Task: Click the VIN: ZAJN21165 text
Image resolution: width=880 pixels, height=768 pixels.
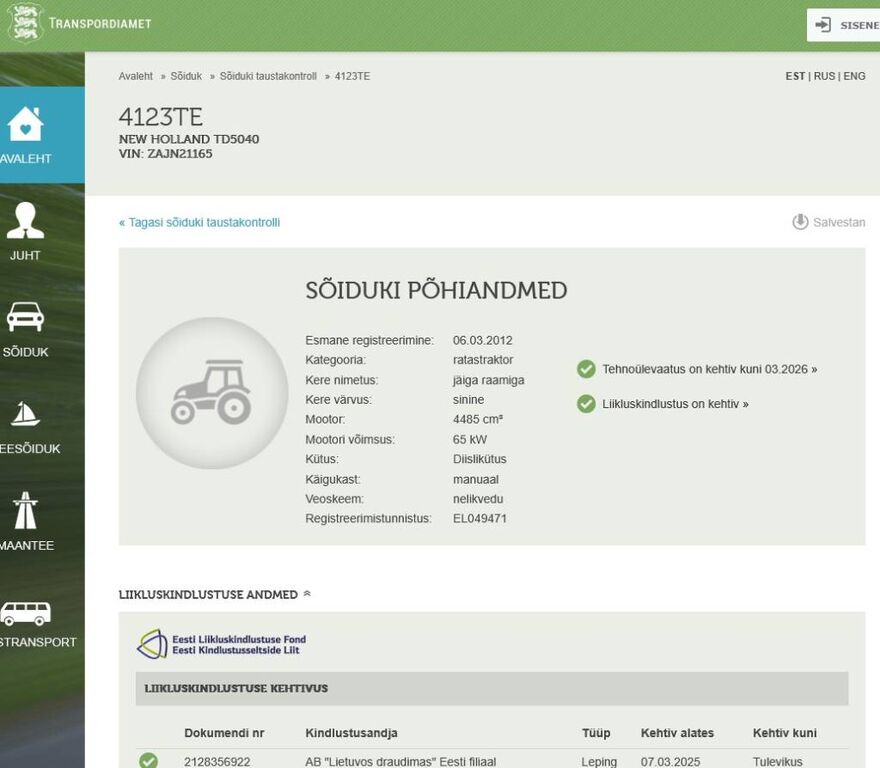Action: (166, 154)
